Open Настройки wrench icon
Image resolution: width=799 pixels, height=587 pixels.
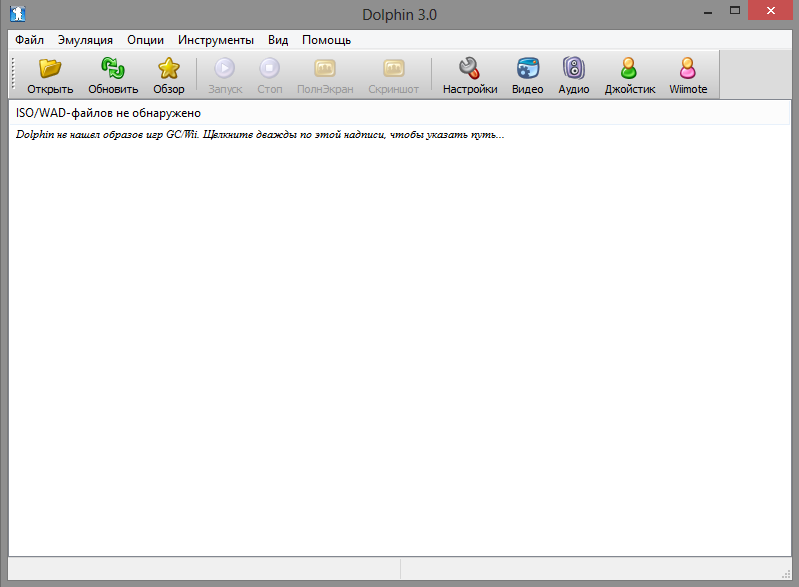pos(469,68)
